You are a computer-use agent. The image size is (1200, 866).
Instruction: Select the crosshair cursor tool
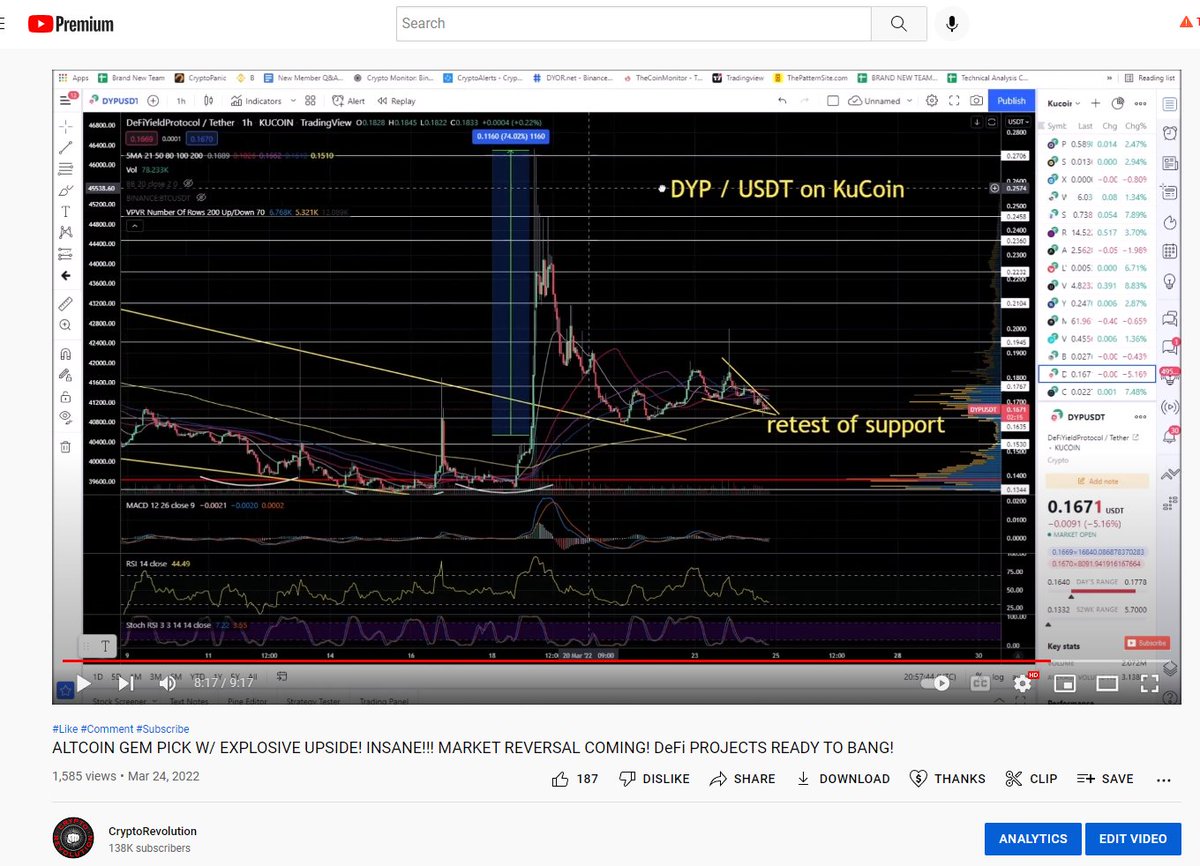(x=66, y=126)
